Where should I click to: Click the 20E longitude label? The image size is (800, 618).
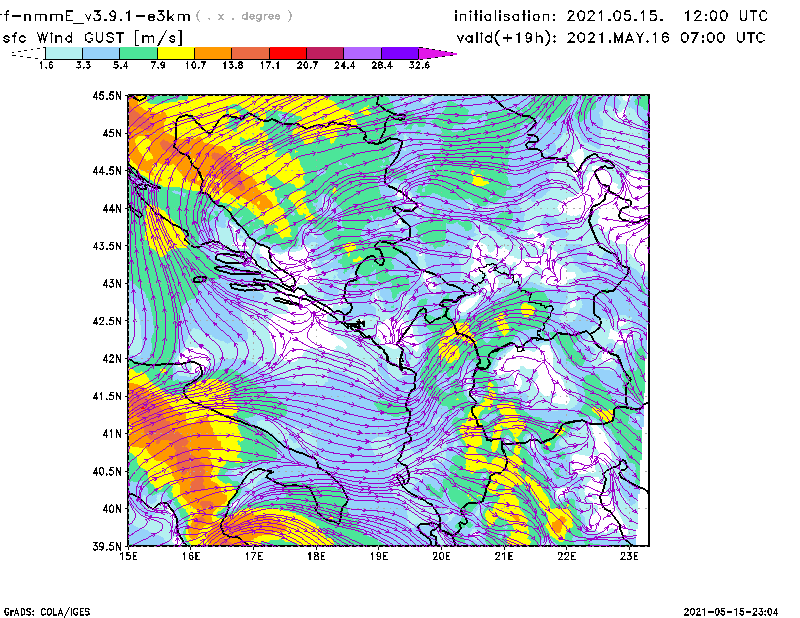(x=441, y=556)
